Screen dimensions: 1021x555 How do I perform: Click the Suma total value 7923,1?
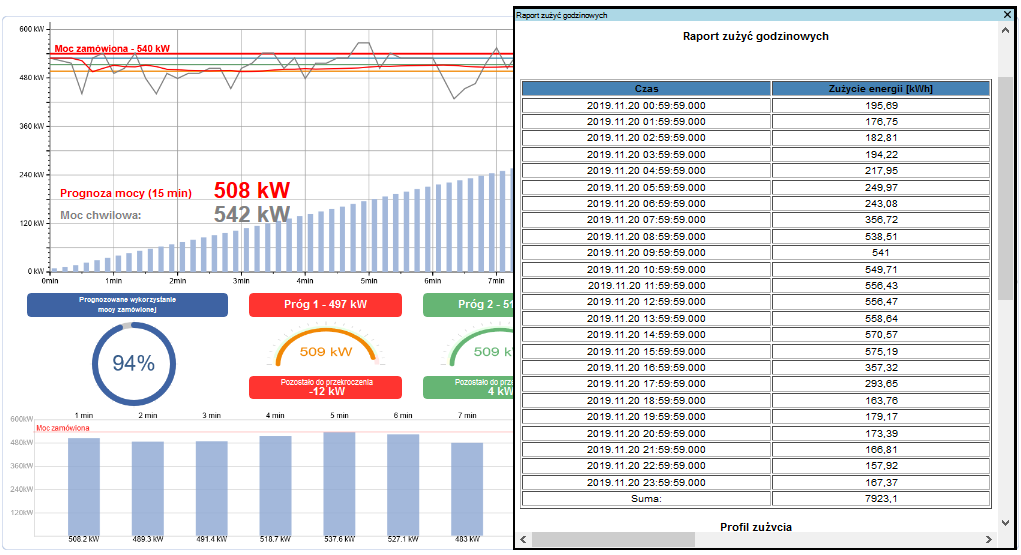point(881,498)
